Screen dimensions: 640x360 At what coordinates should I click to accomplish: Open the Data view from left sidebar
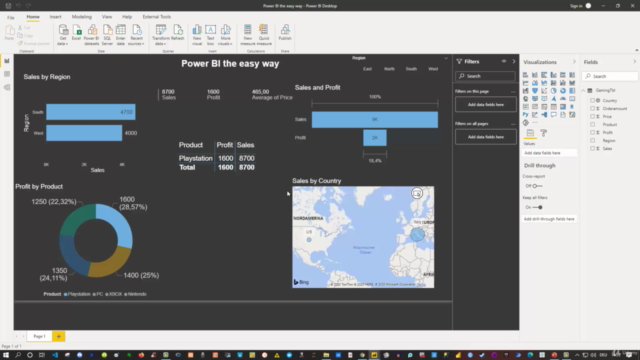tap(7, 74)
